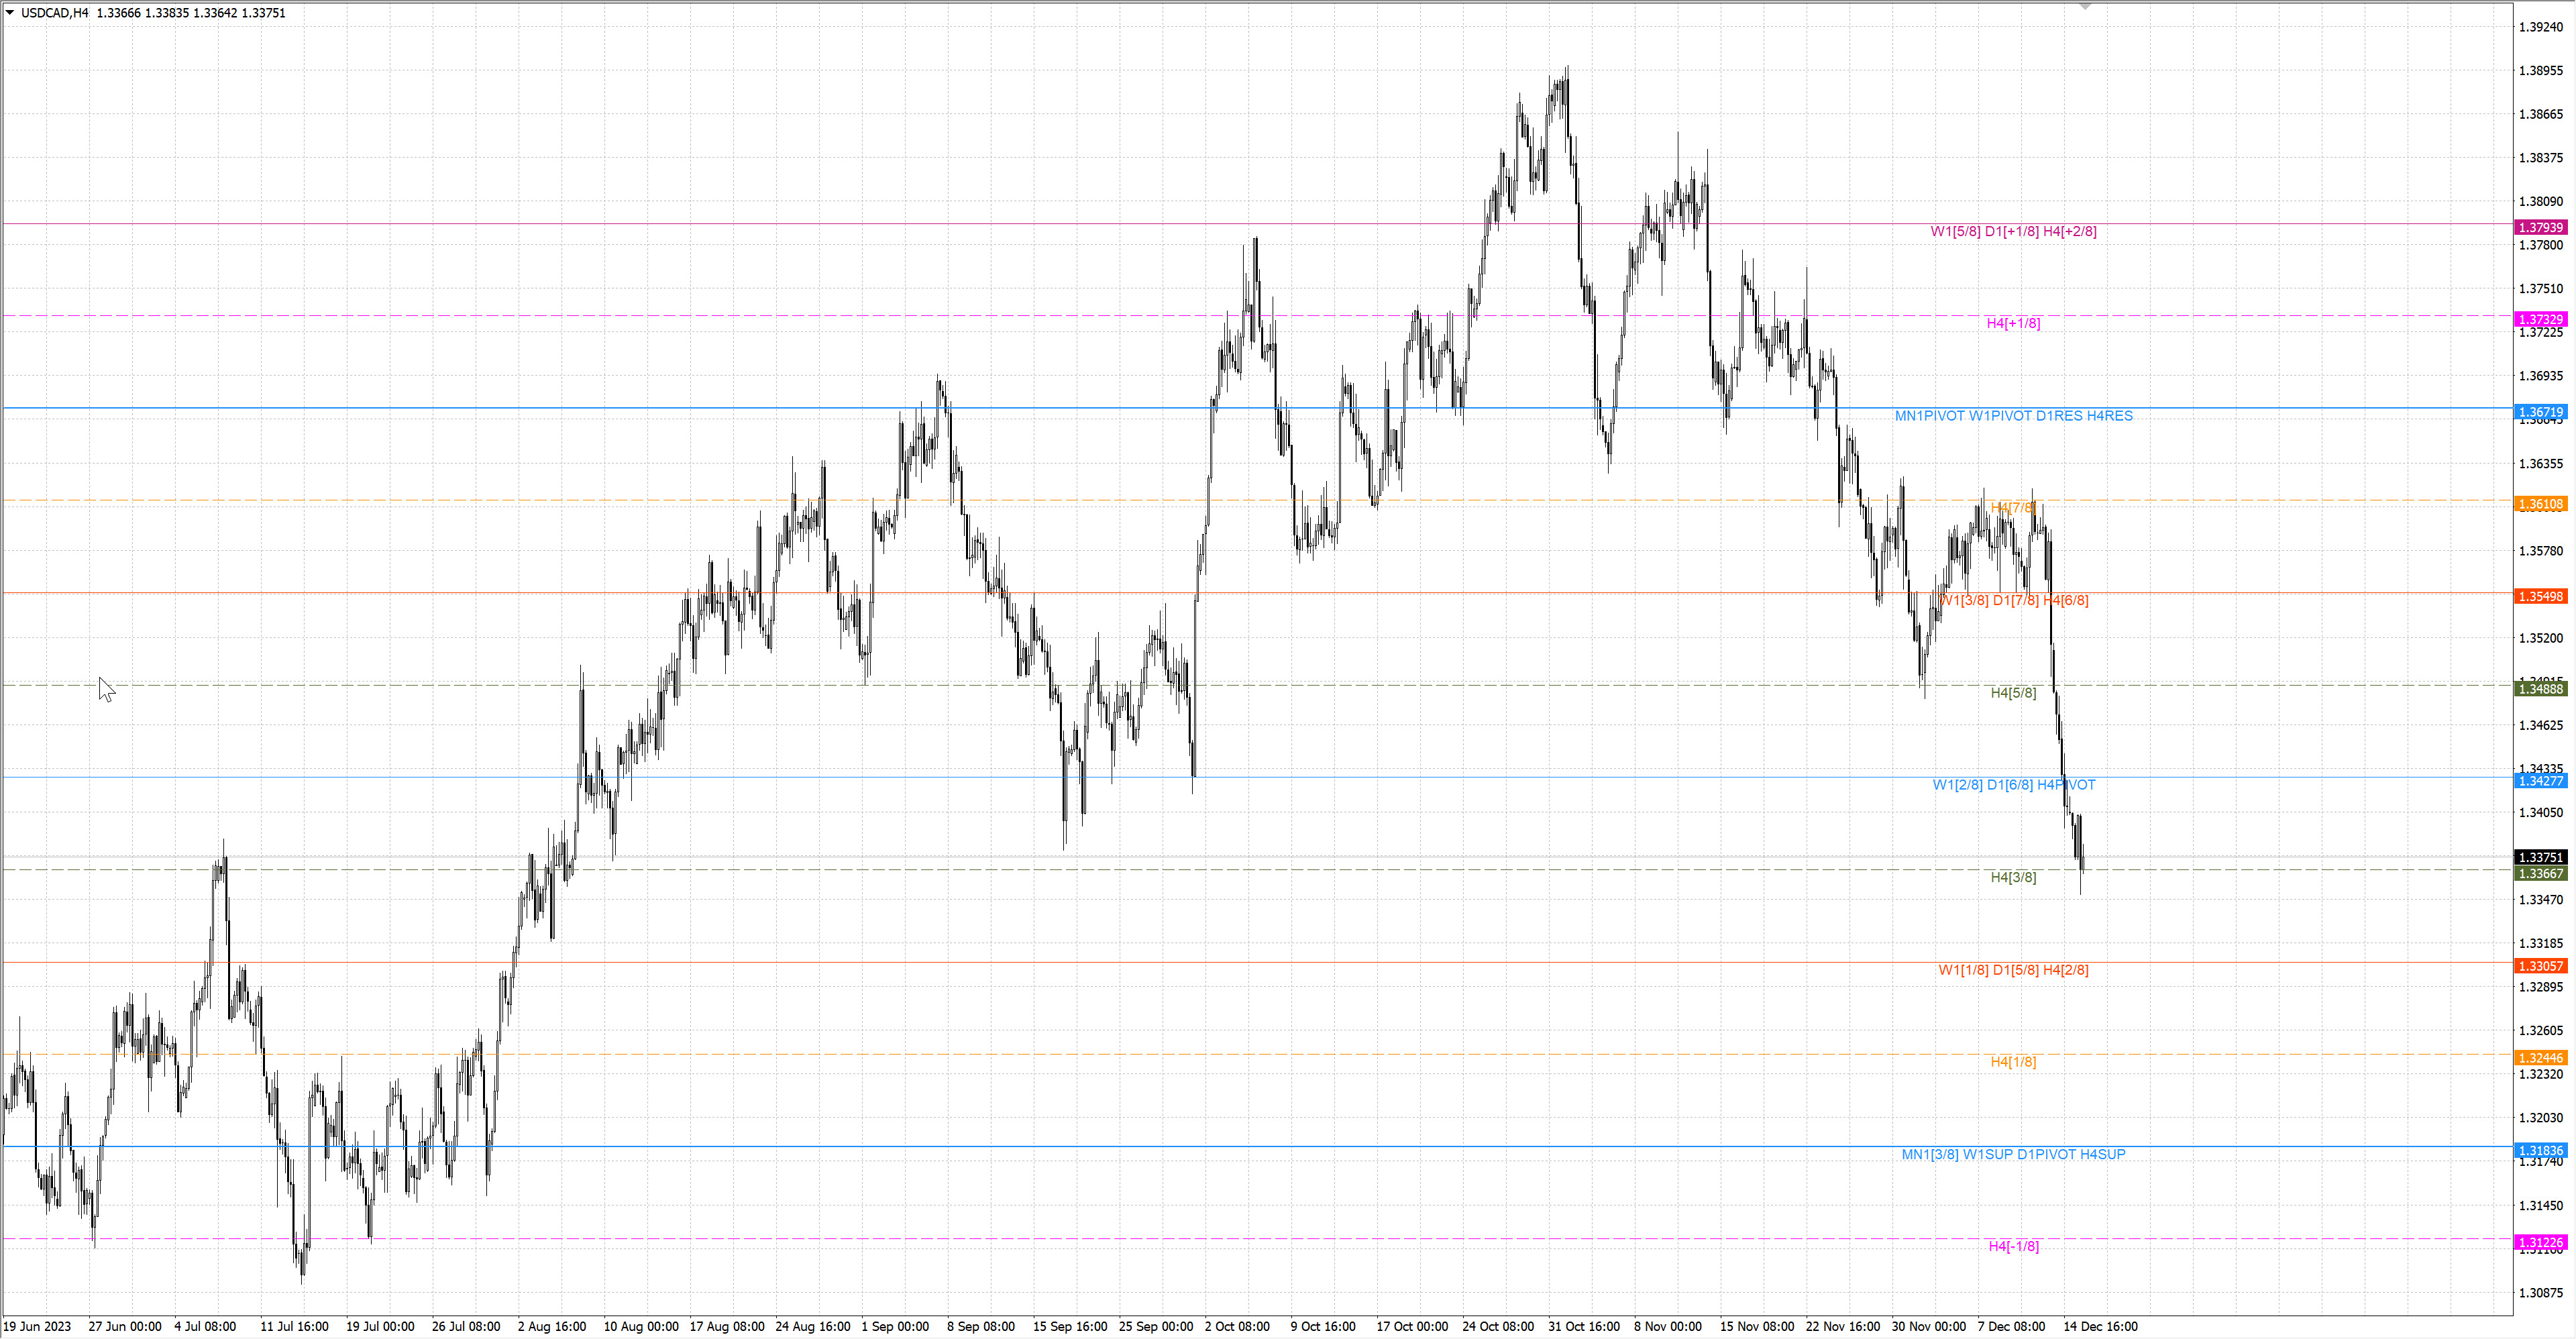Click the H4[+1/8] level label
The height and width of the screenshot is (1339, 2576).
[x=2013, y=323]
